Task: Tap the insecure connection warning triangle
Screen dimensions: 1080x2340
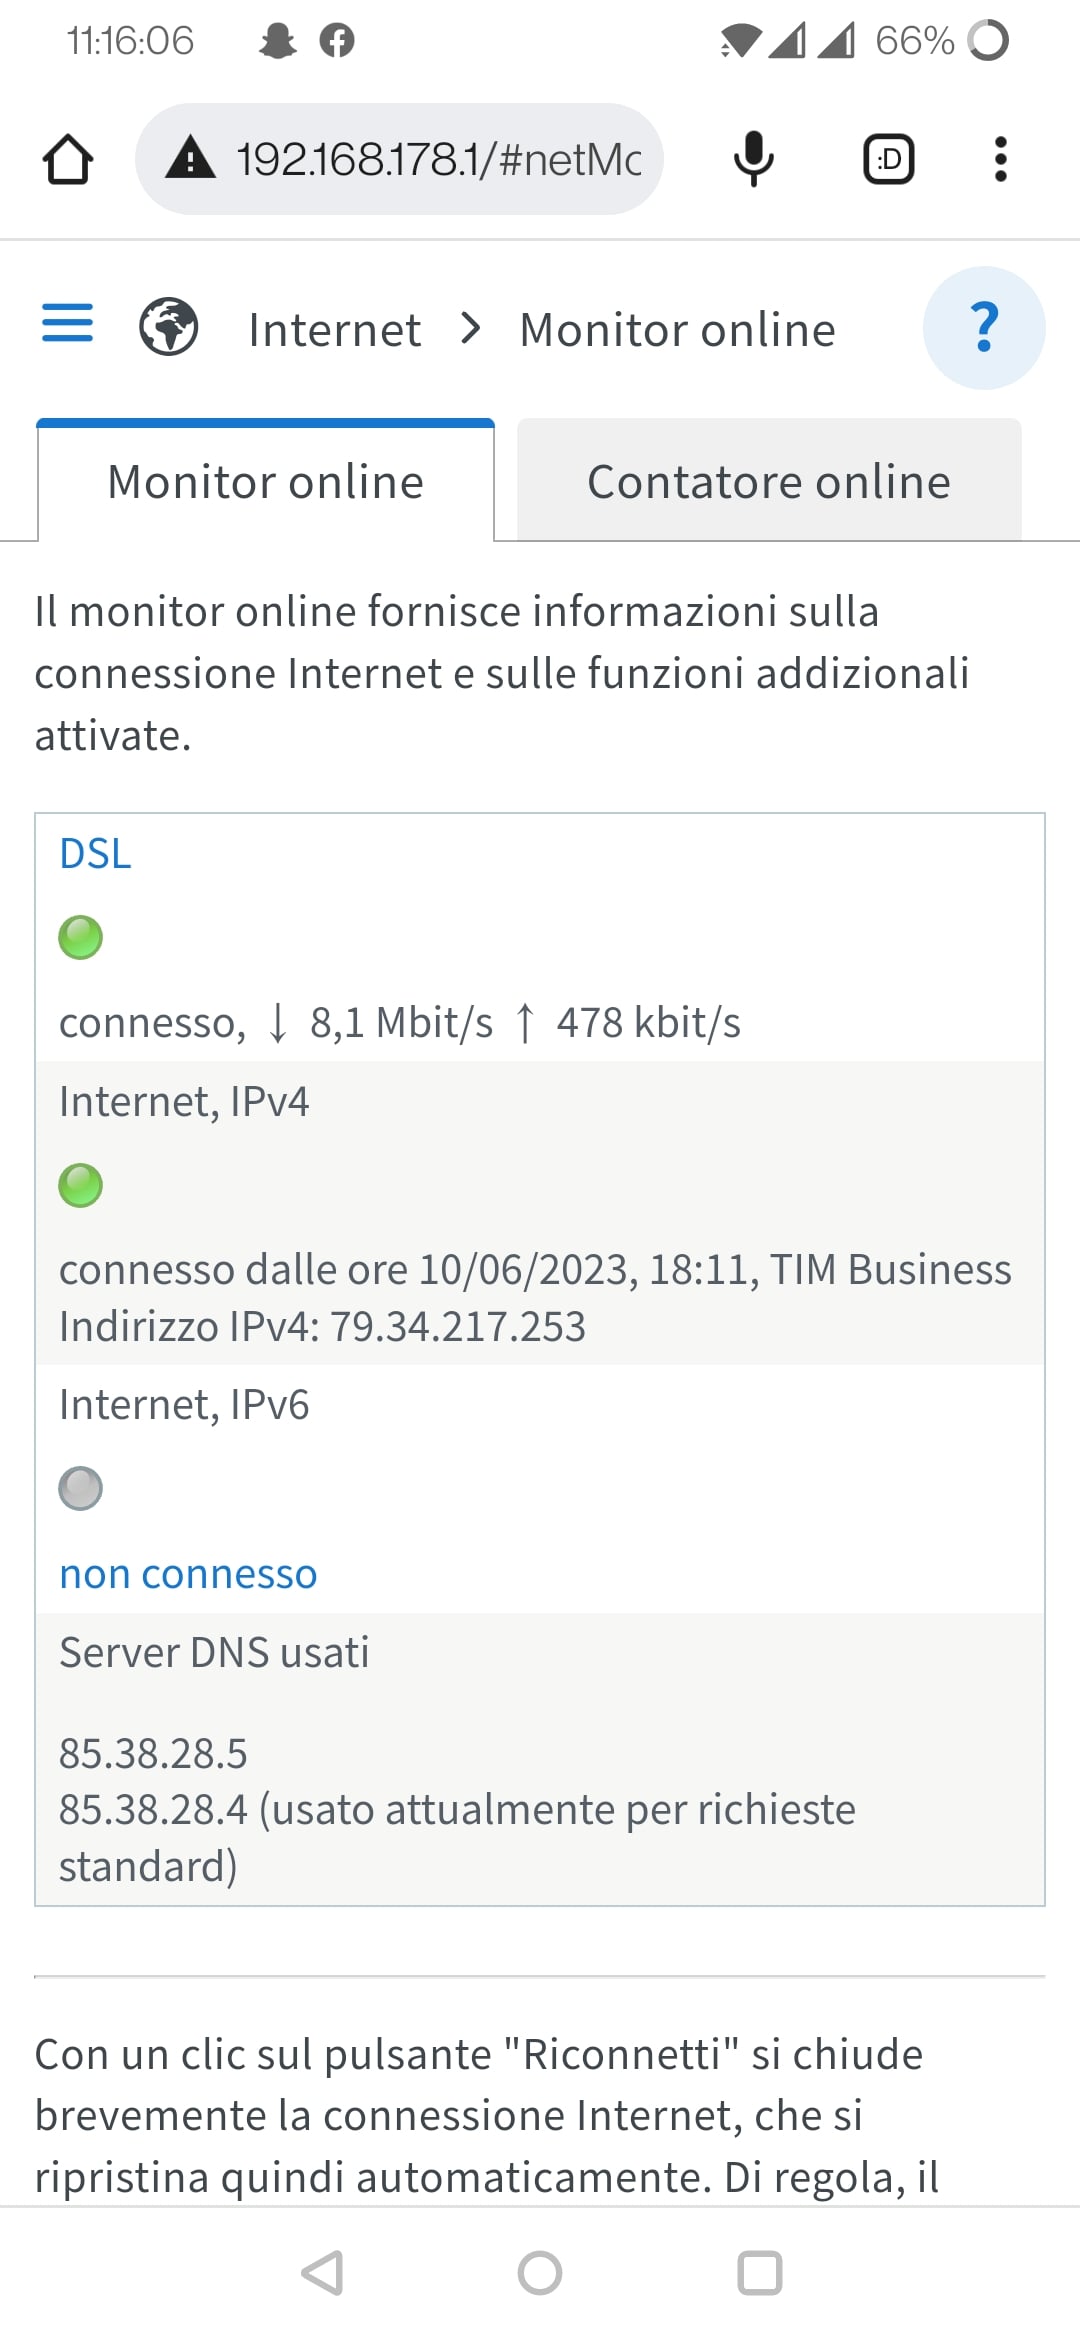Action: pyautogui.click(x=190, y=159)
